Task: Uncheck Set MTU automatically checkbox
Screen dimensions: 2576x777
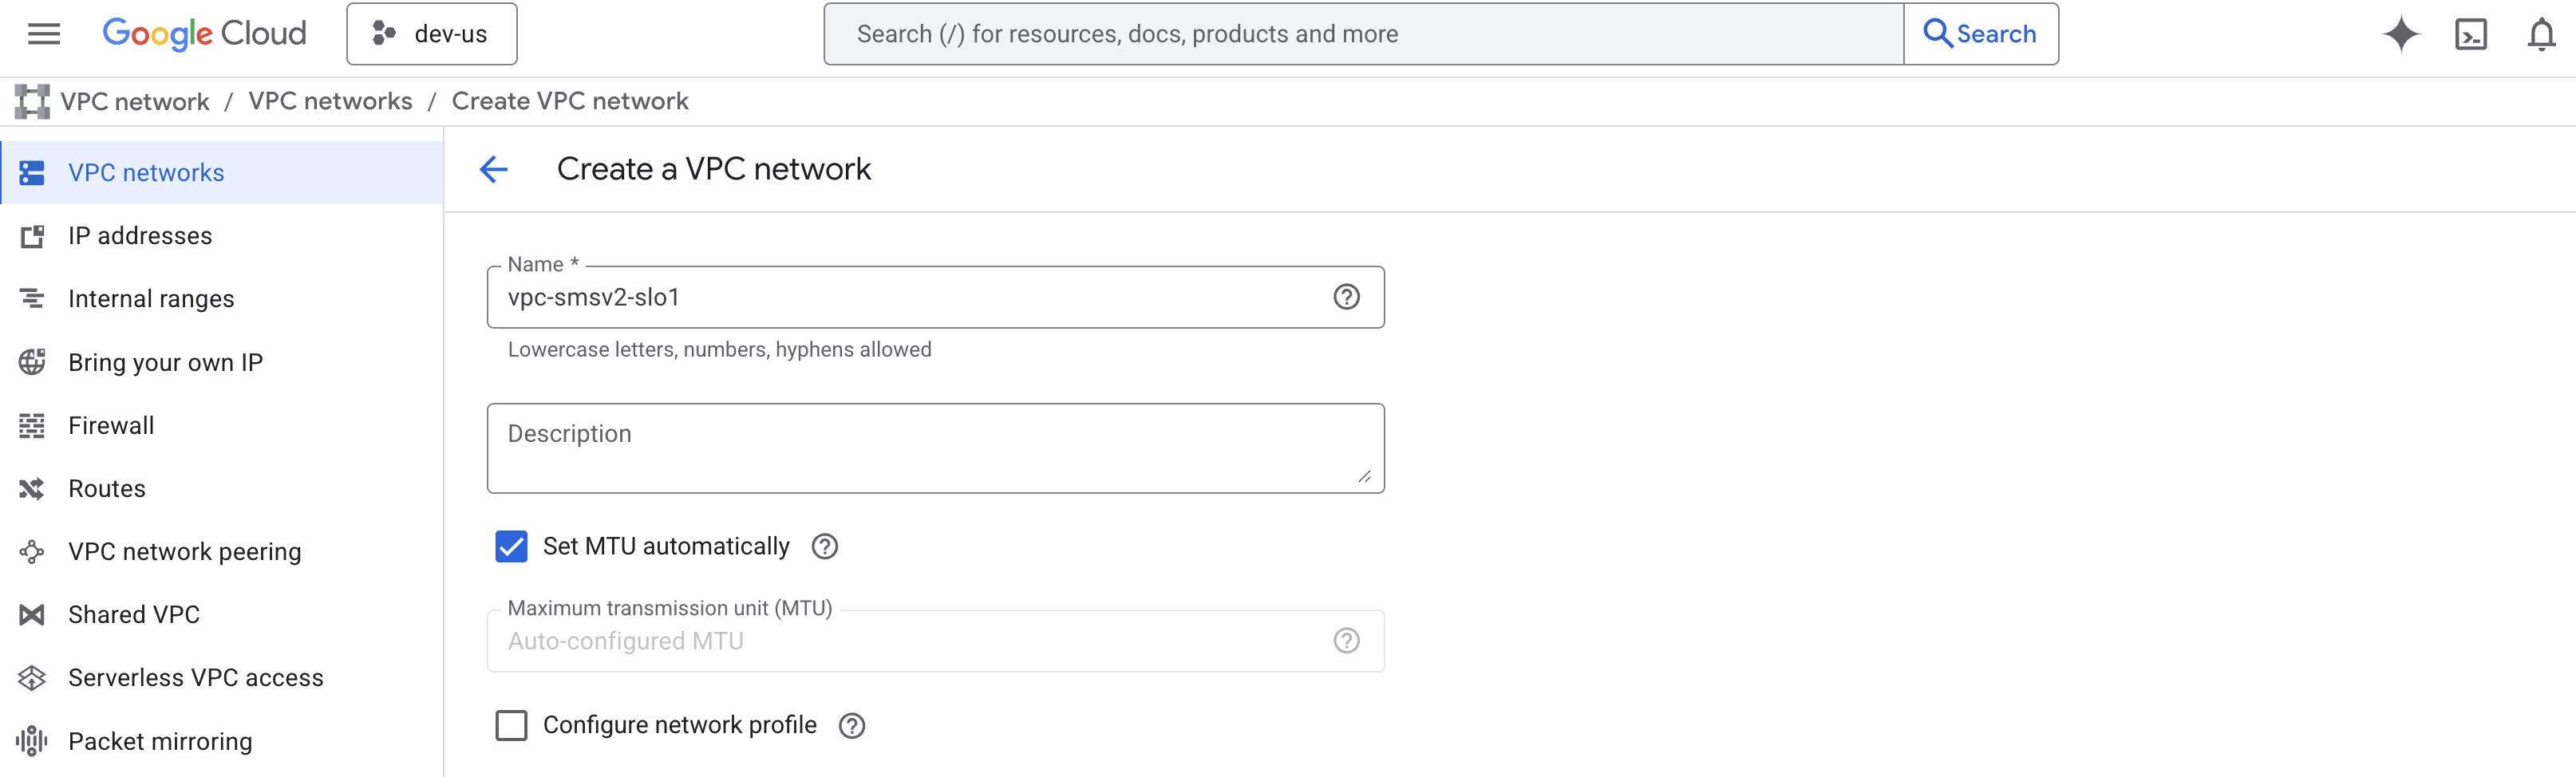Action: [511, 546]
